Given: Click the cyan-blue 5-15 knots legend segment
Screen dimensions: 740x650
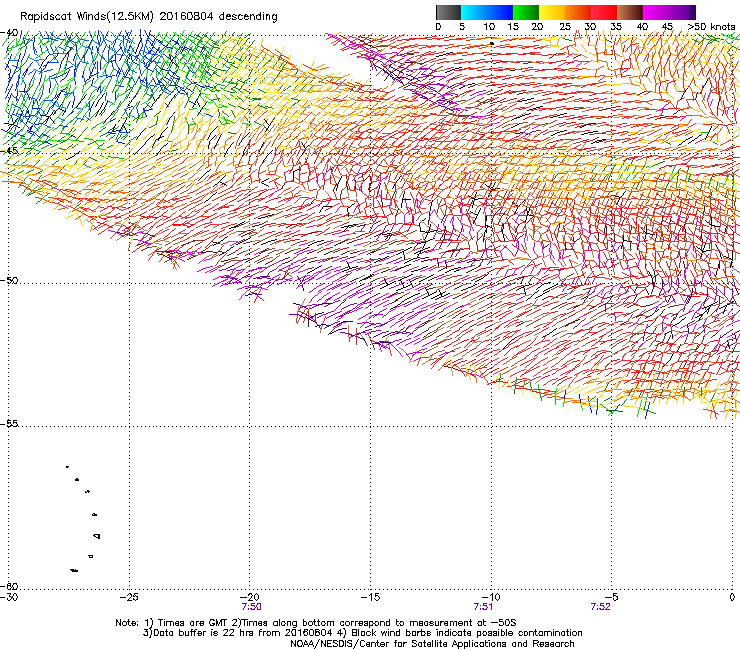Looking at the screenshot, I should [487, 12].
